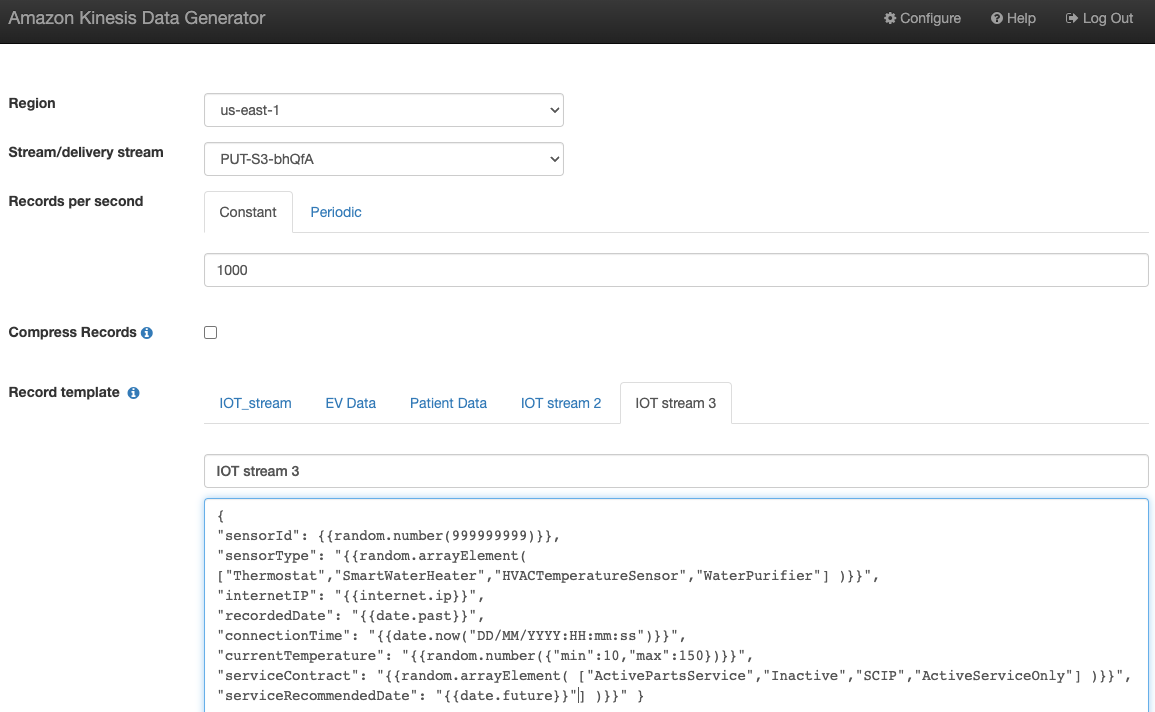Viewport: 1155px width, 712px height.
Task: Select the IOT stream 3 template tab
Action: coord(675,403)
